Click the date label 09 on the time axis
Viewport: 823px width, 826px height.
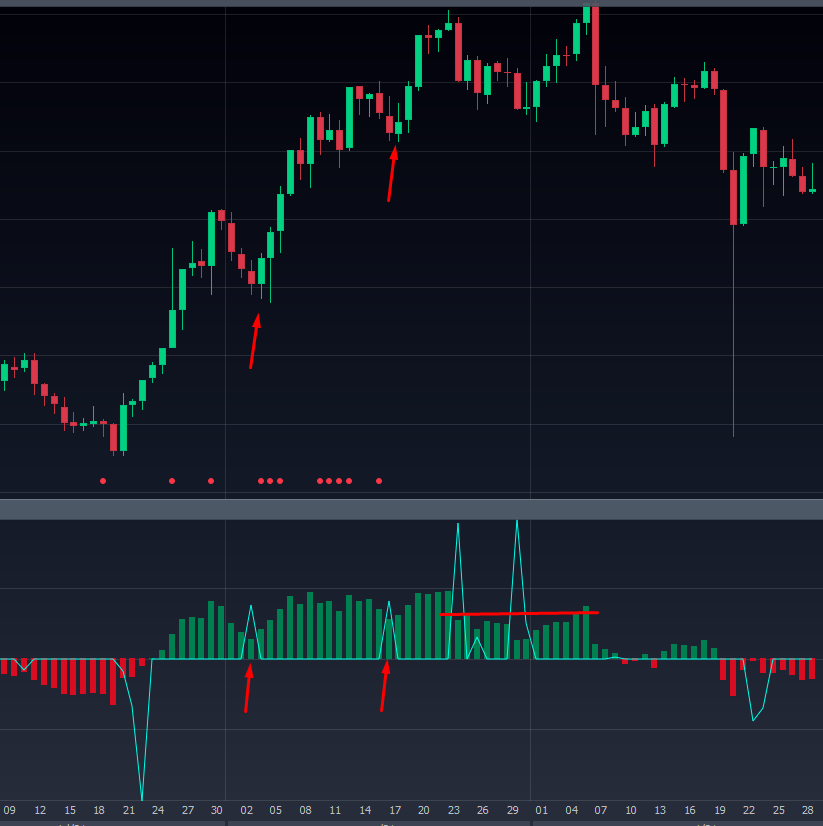pos(10,810)
